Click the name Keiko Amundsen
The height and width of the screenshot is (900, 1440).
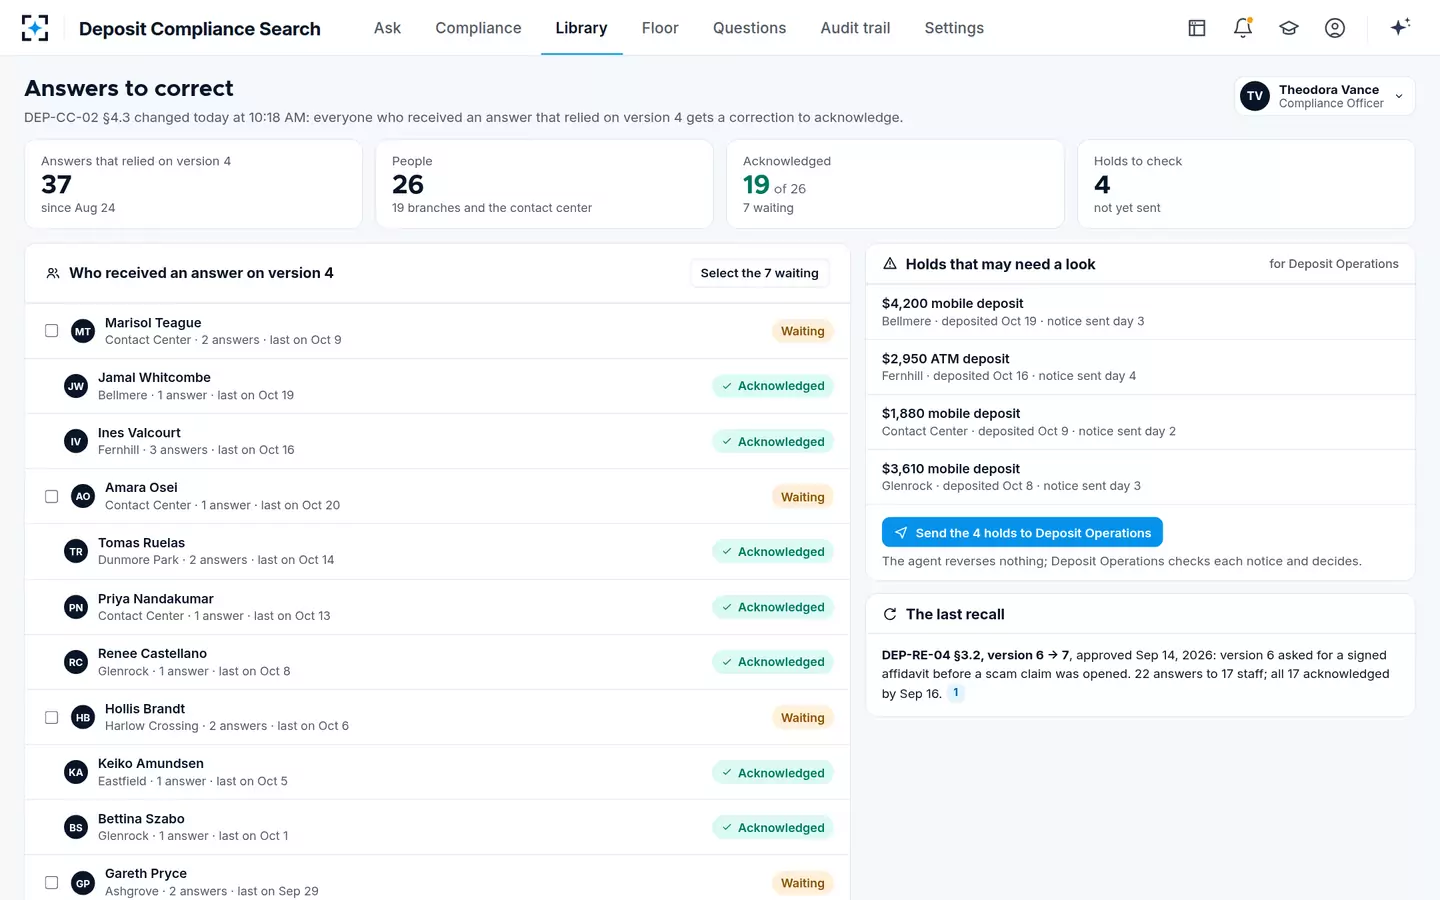151,763
